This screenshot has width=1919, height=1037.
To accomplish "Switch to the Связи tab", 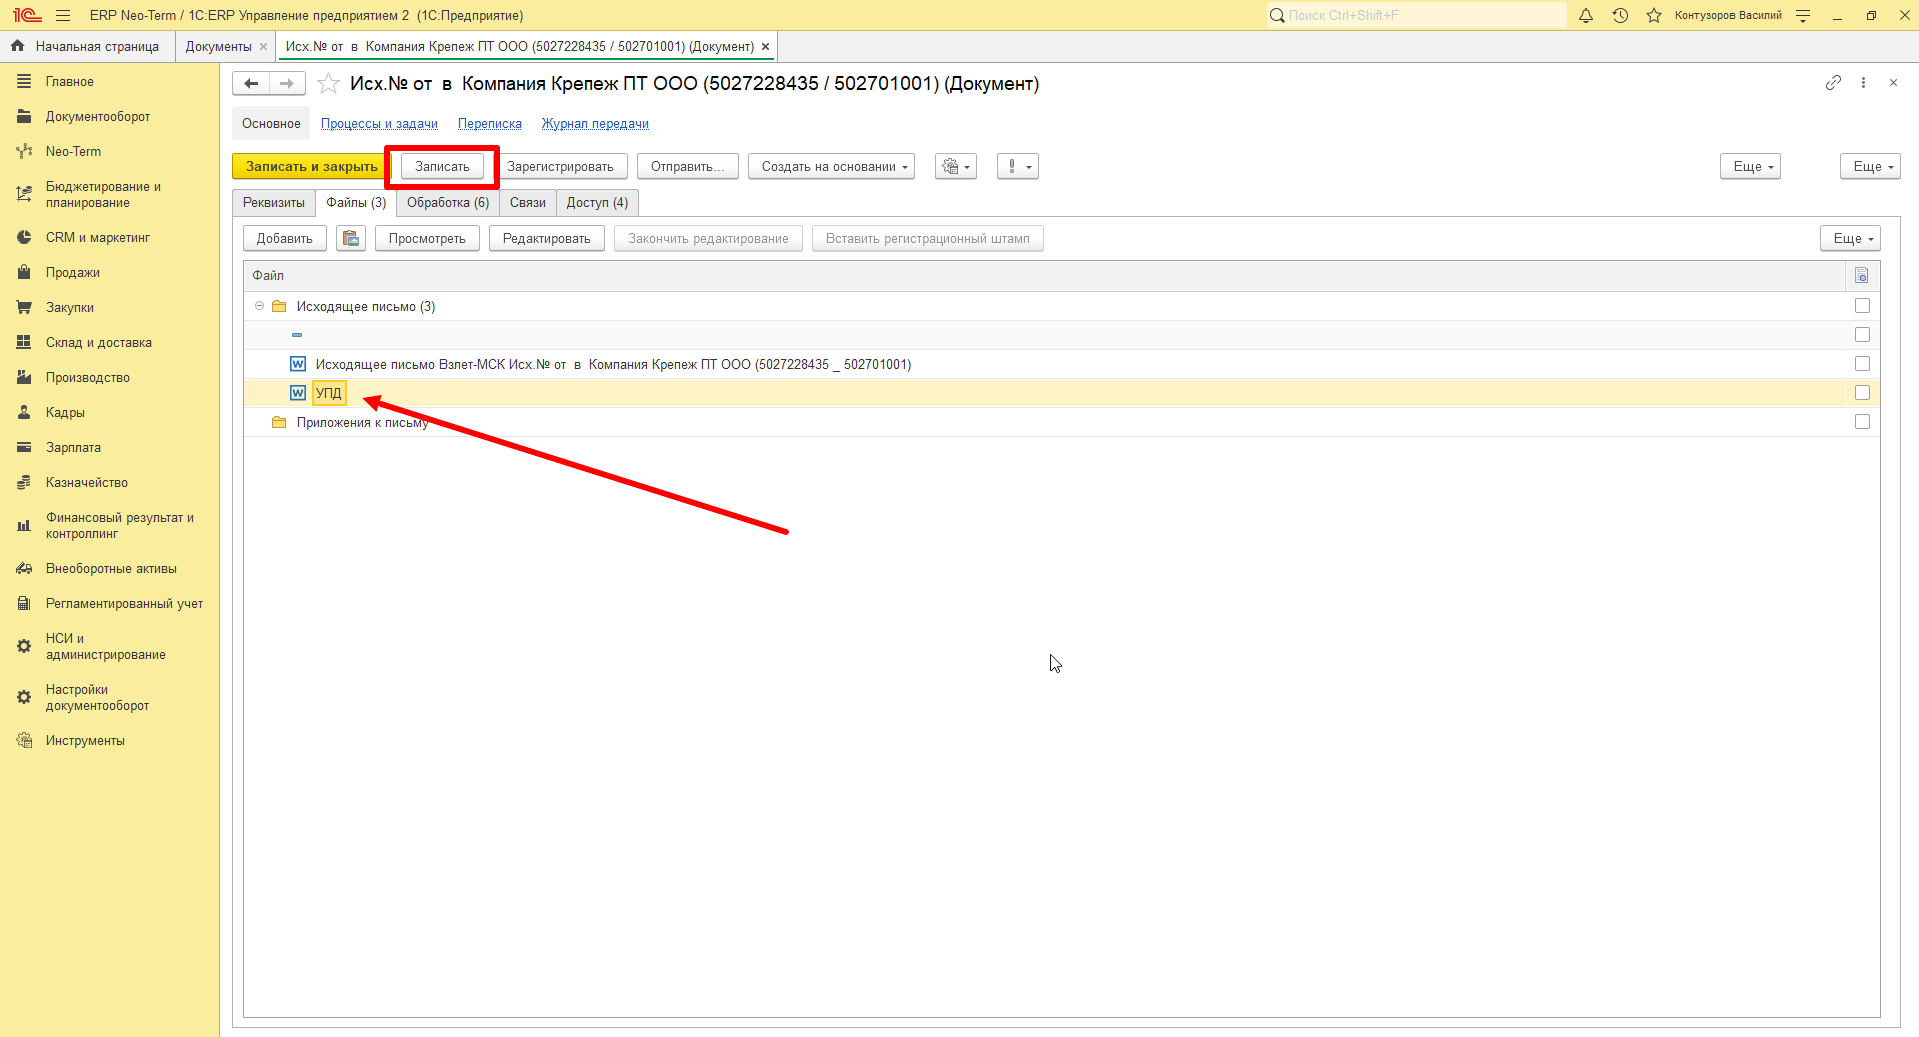I will [528, 203].
